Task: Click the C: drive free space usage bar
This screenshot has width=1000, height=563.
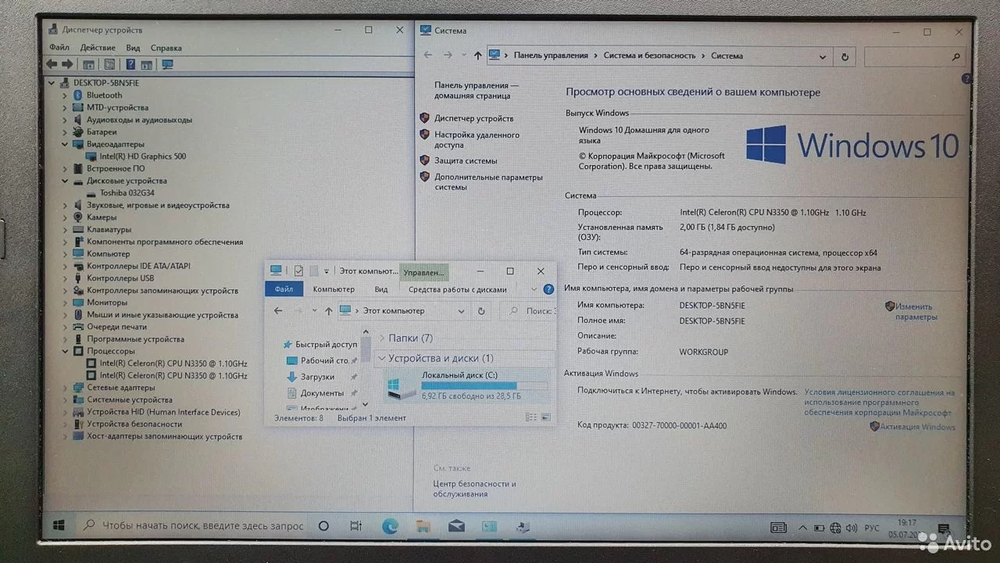Action: [x=483, y=386]
